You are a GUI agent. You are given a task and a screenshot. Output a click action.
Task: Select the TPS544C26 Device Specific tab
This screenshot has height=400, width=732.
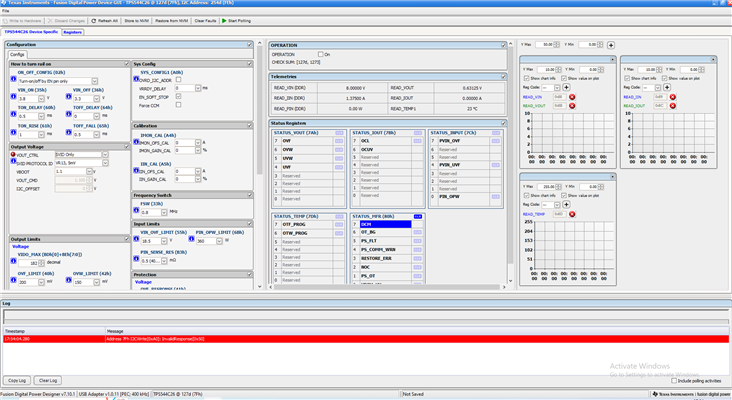(x=31, y=32)
